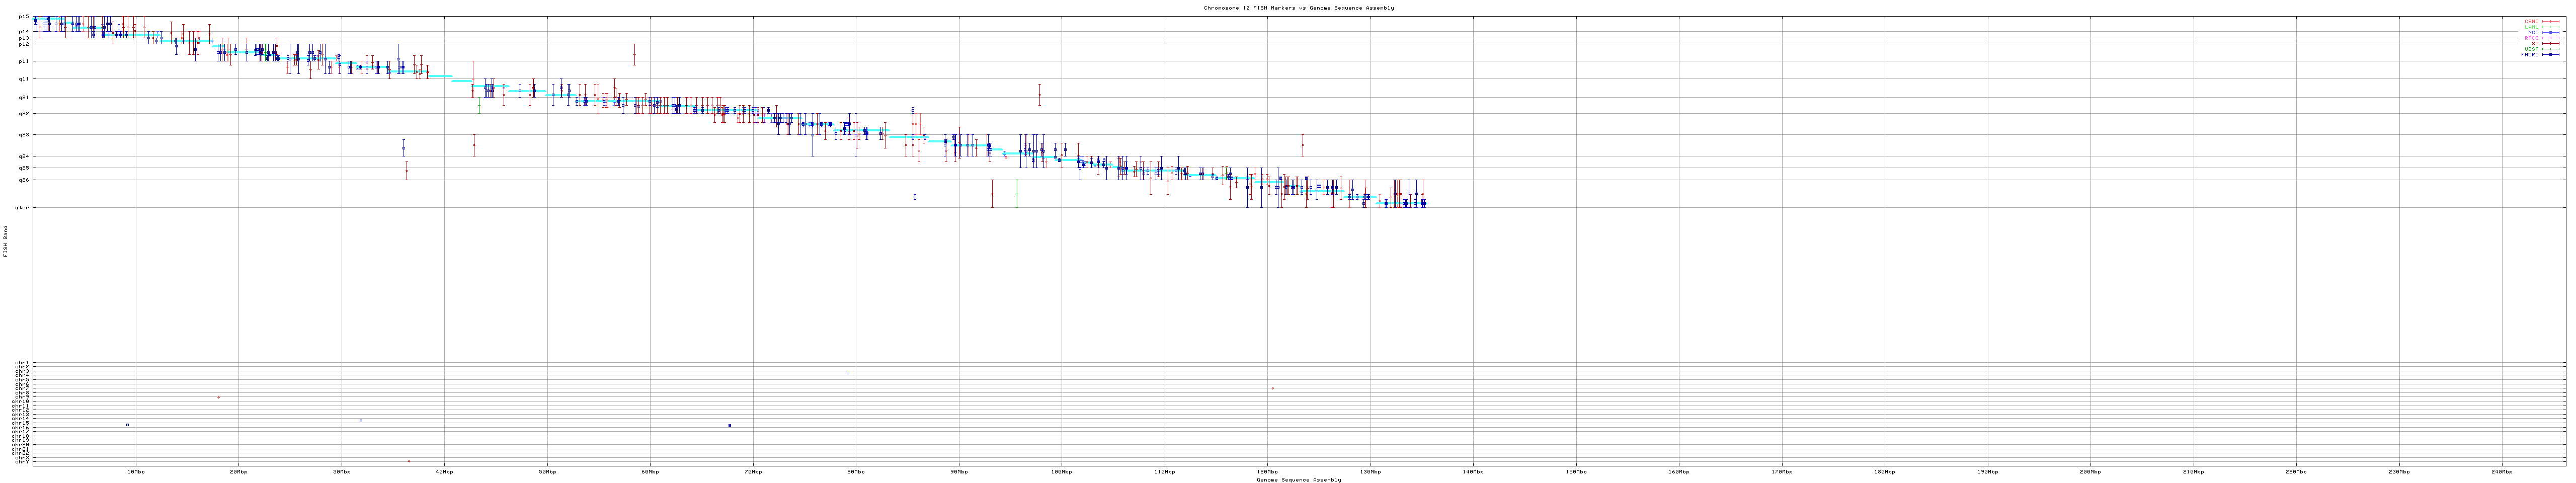The image size is (2576, 483).
Task: Select the 100Mbp x-axis tick label
Action: tap(1061, 471)
